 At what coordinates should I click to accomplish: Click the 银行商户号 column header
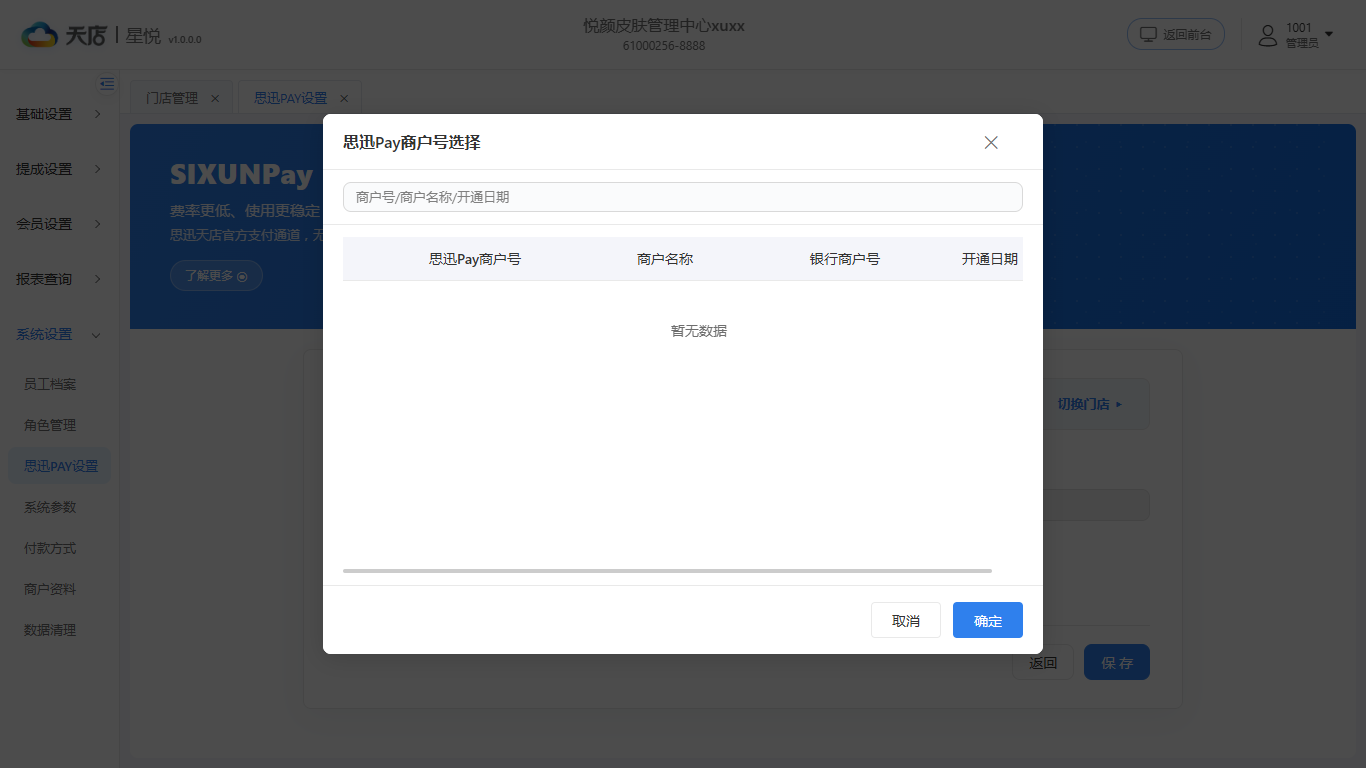(845, 259)
